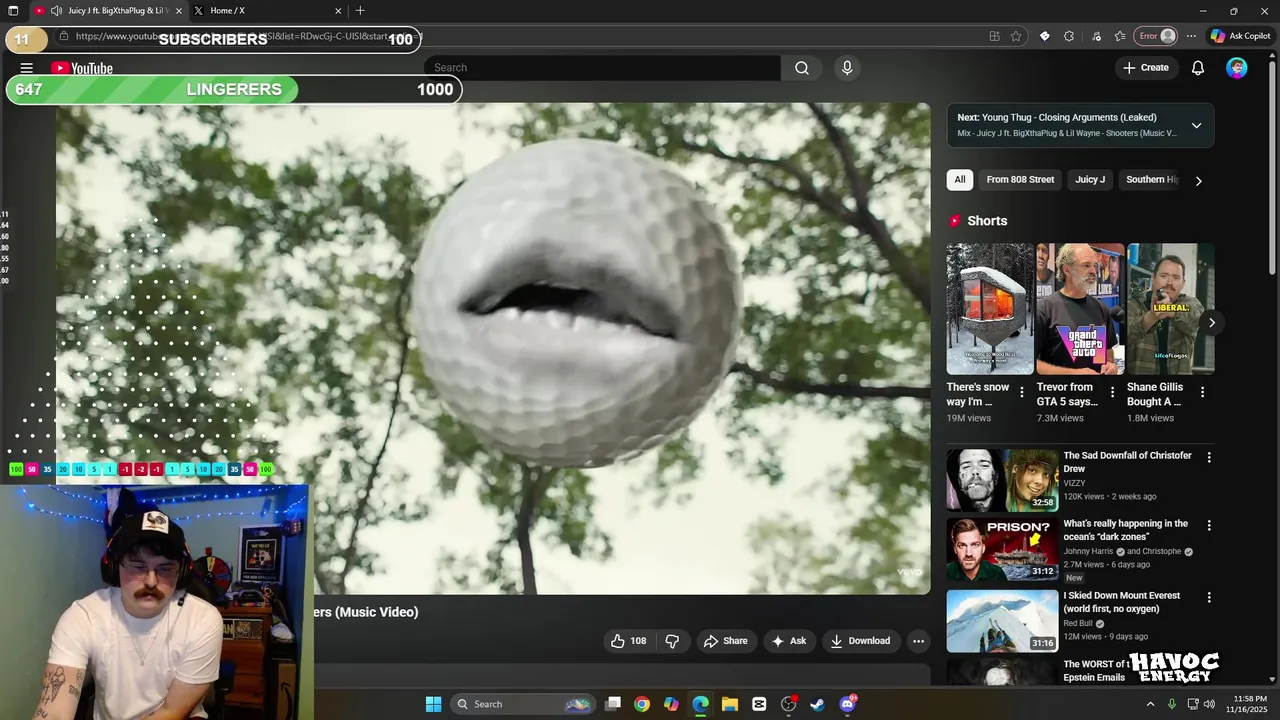Open Edge Settings and more ellipsis
Viewport: 1280px width, 720px height.
(1191, 36)
